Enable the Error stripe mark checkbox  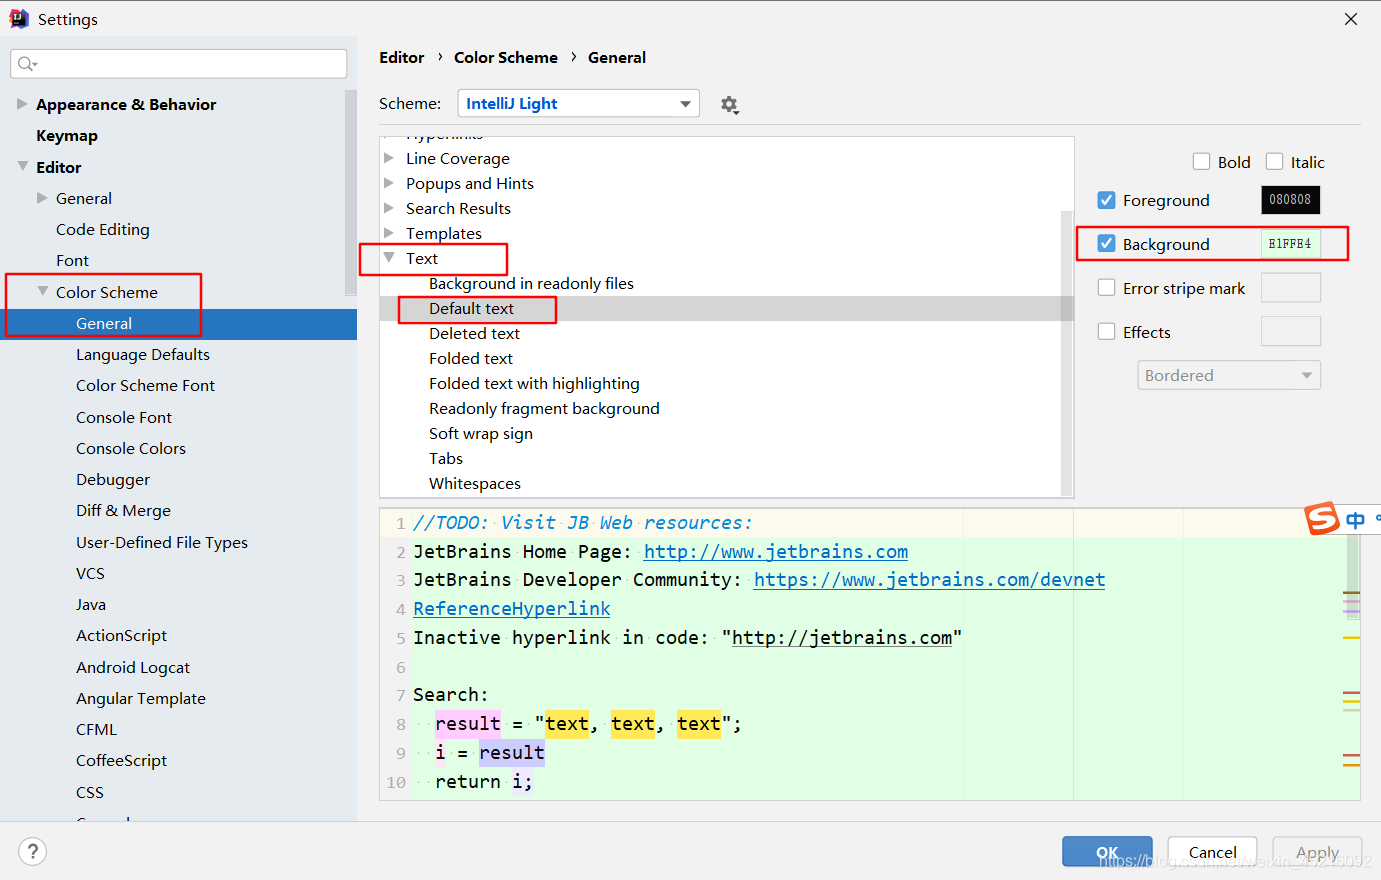coord(1107,288)
